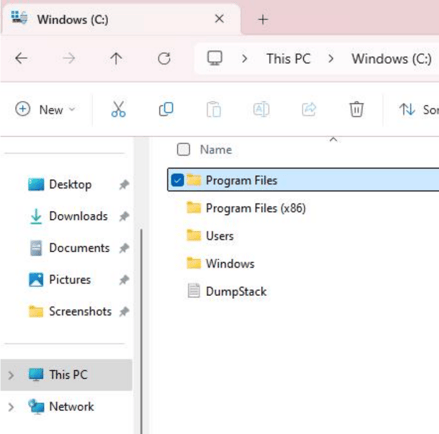Go up one folder level
This screenshot has height=434, width=439.
[x=116, y=59]
